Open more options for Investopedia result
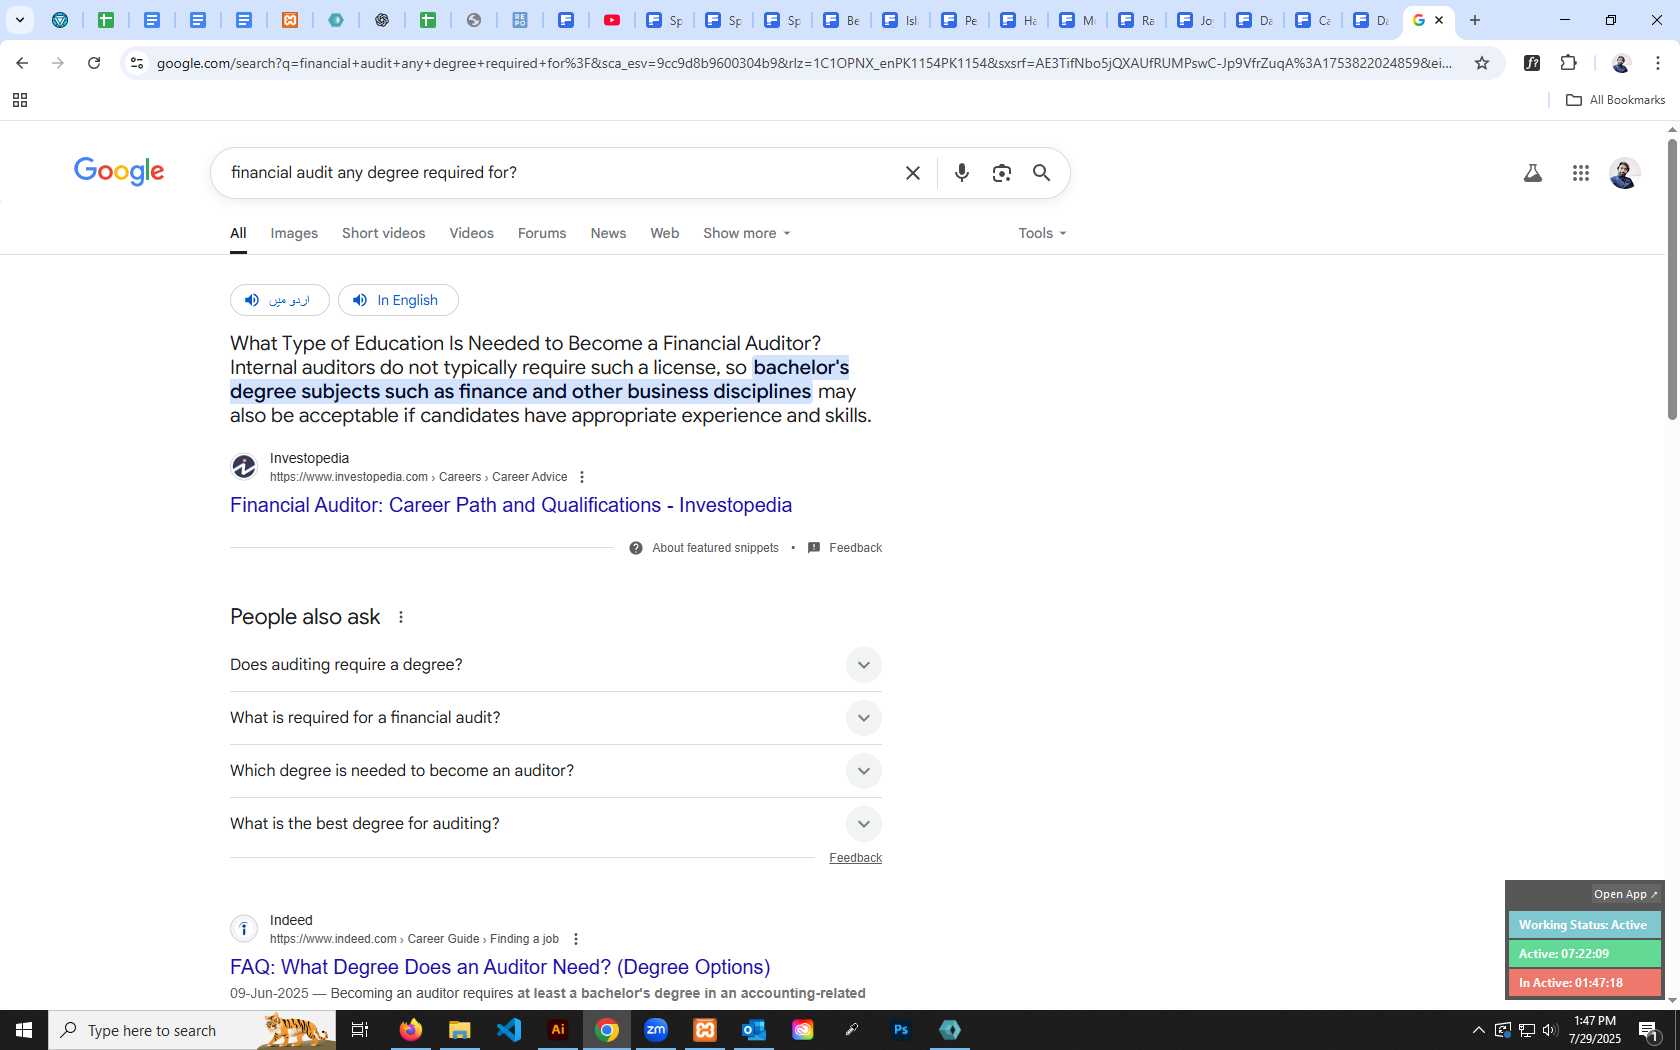This screenshot has height=1050, width=1680. tap(582, 477)
